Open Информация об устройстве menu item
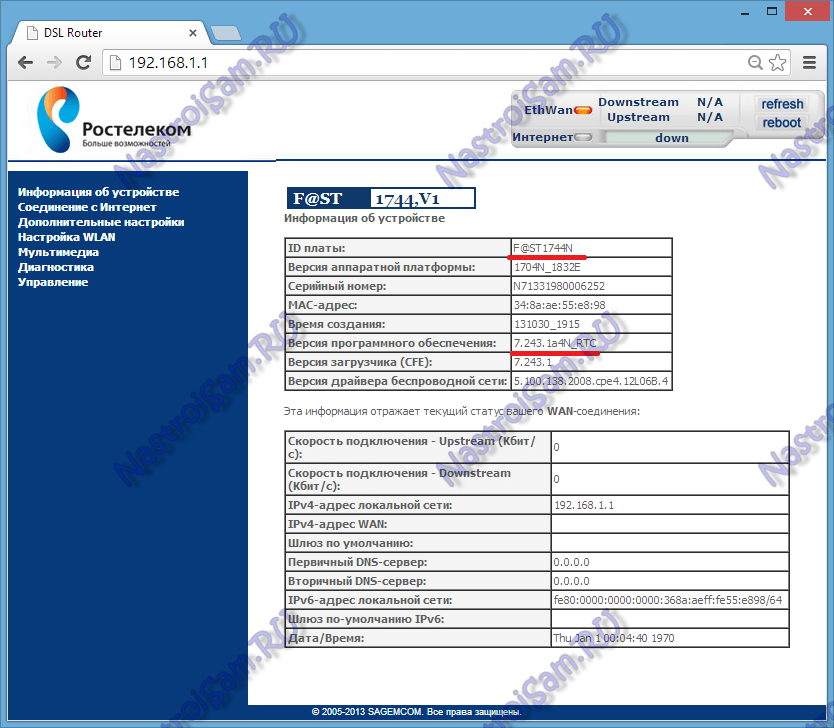This screenshot has width=834, height=728. [98, 192]
